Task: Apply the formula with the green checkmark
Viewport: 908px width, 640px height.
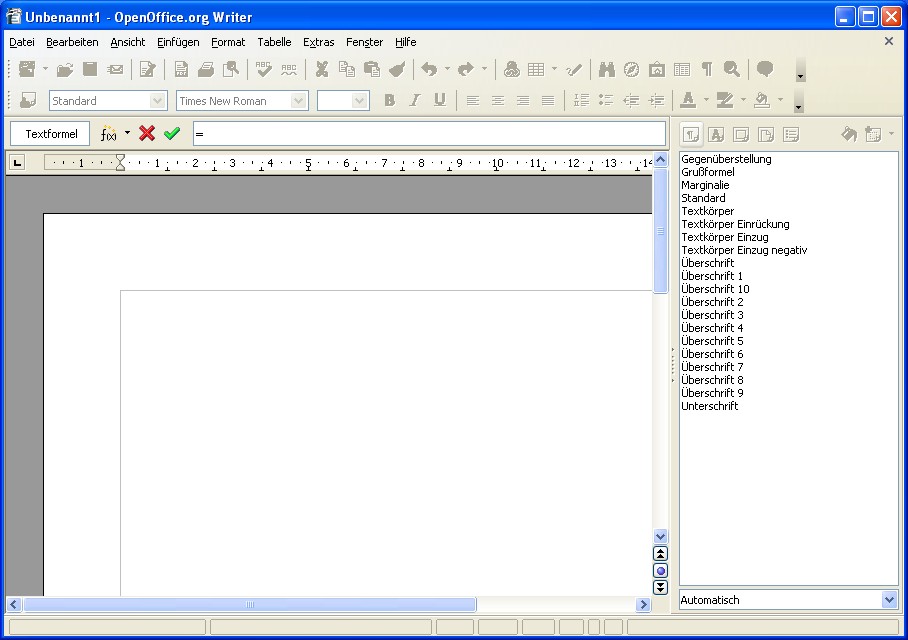Action: coord(172,134)
